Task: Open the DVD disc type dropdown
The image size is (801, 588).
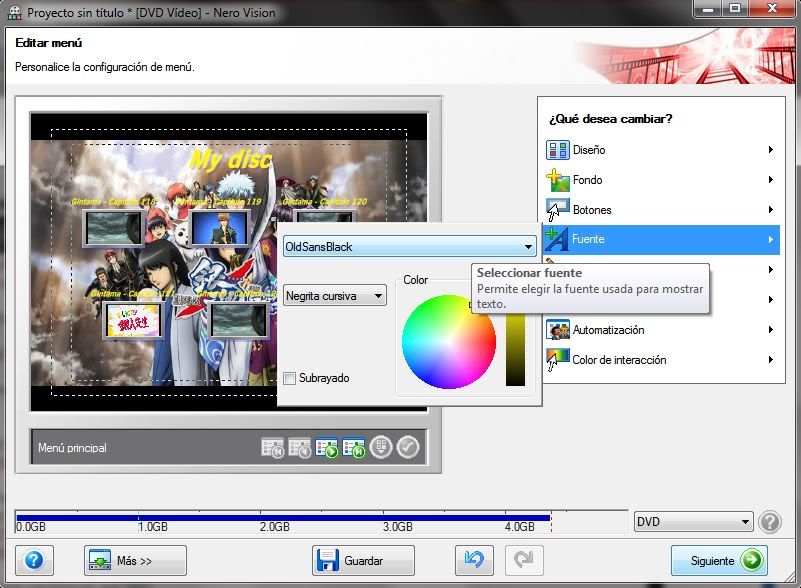Action: [693, 522]
